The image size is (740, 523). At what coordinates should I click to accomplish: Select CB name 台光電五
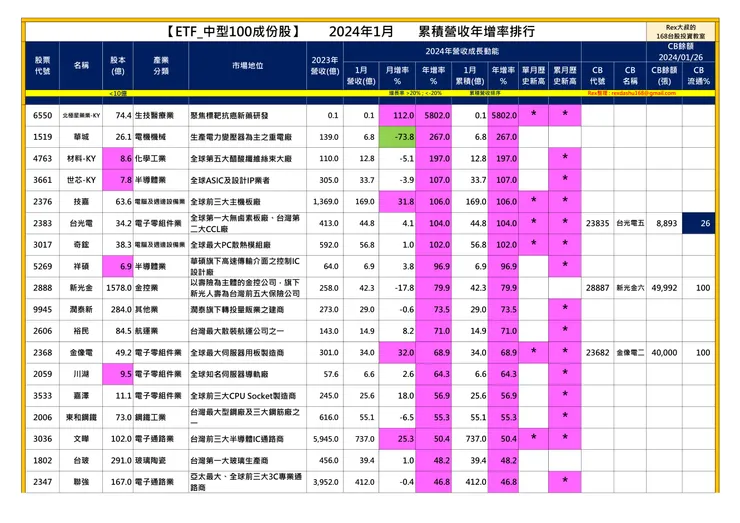[630, 223]
